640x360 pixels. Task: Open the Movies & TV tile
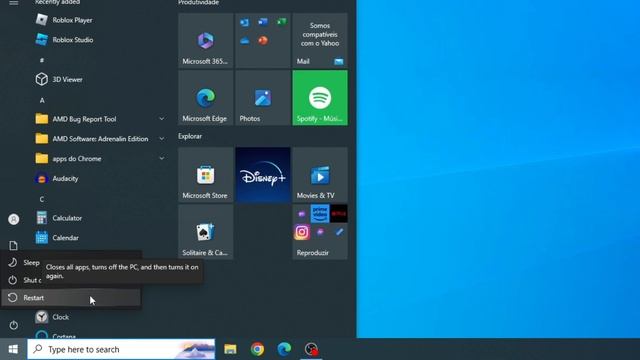pyautogui.click(x=320, y=175)
